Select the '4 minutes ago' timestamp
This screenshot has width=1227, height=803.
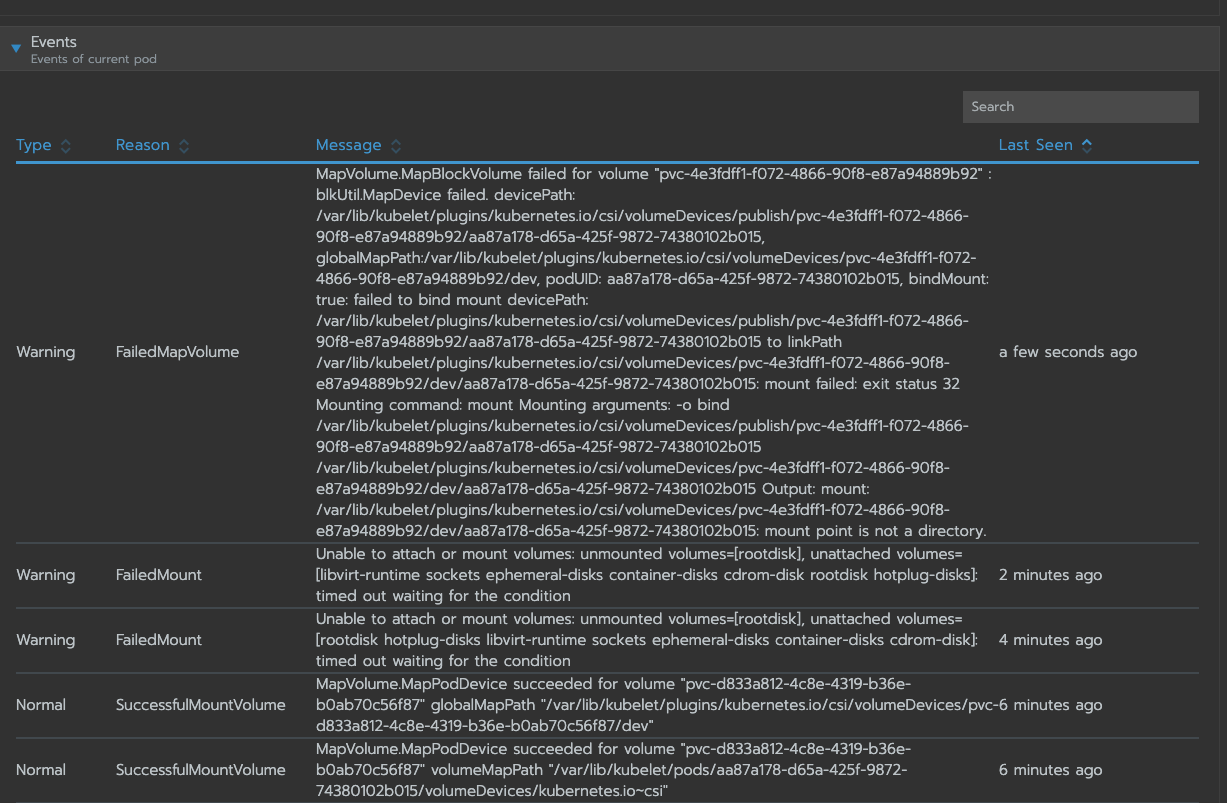point(1051,640)
